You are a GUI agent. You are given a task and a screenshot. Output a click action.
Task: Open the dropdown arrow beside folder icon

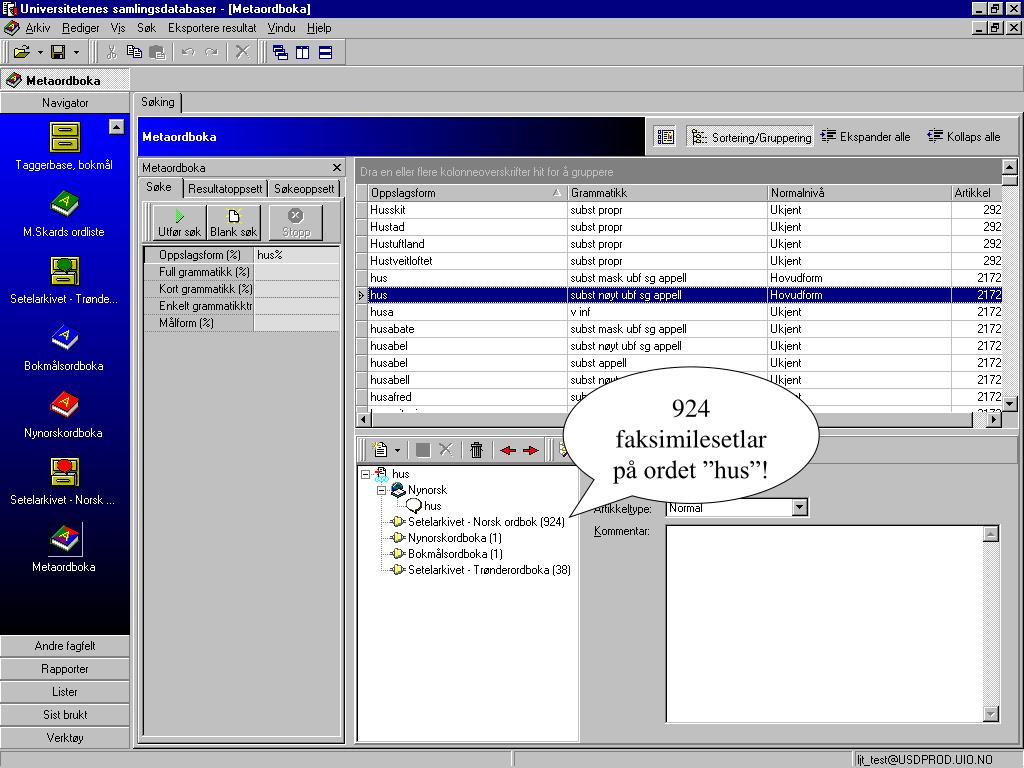tap(40, 52)
